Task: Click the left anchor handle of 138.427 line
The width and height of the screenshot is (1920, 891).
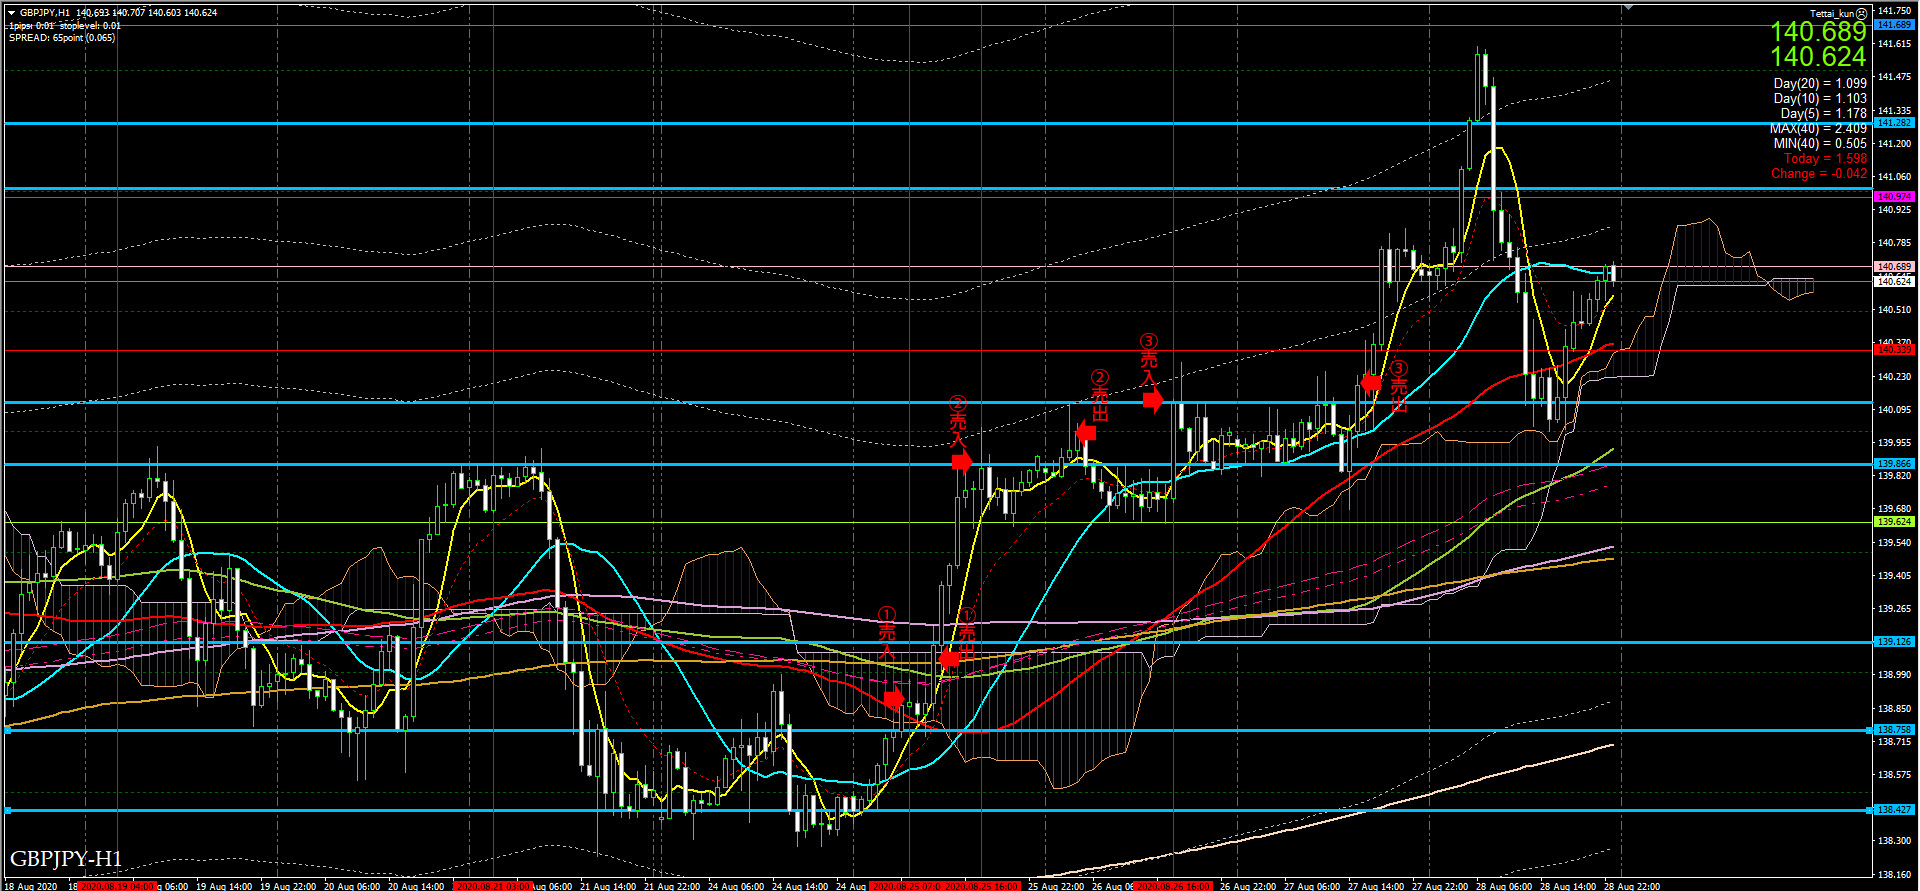Action: (x=8, y=810)
